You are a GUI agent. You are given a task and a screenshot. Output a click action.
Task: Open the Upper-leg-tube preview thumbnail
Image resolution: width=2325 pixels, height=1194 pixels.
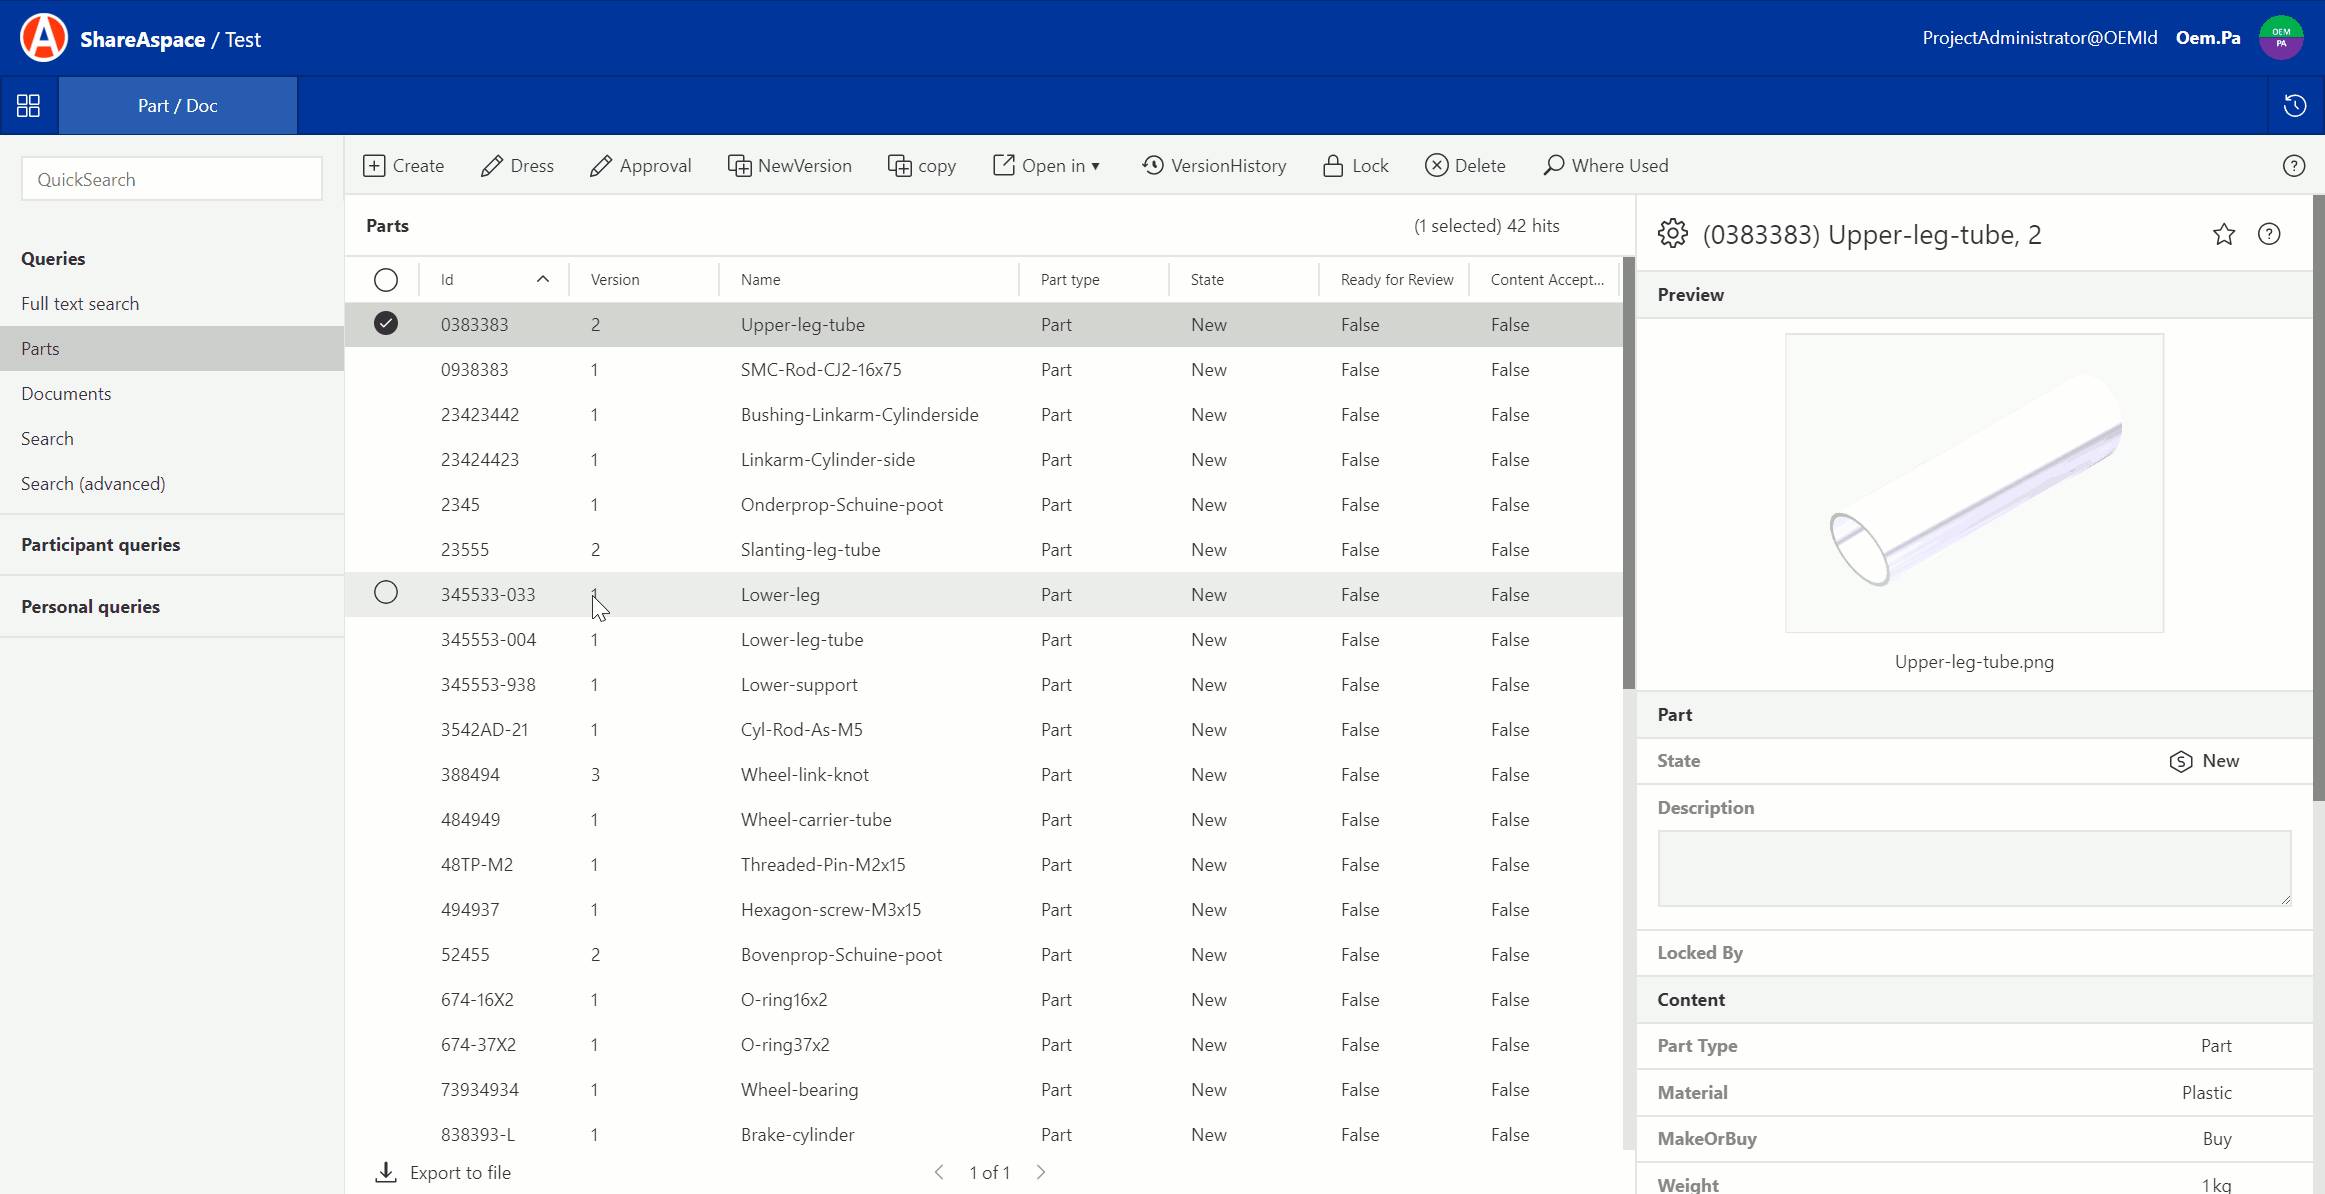(1974, 483)
